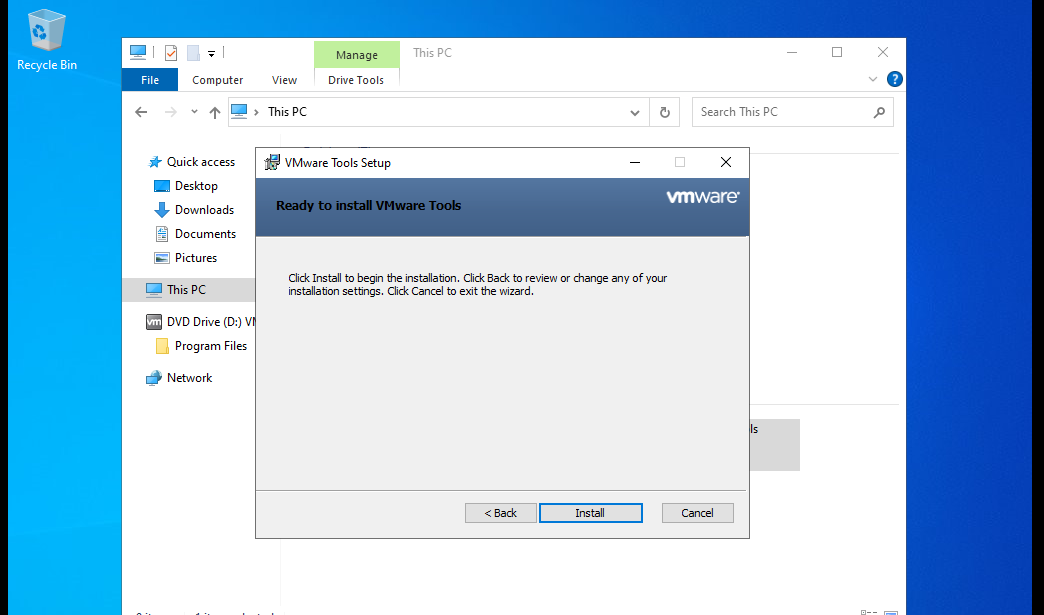
Task: Collapse the Explorer ribbon chevron
Action: pos(873,80)
